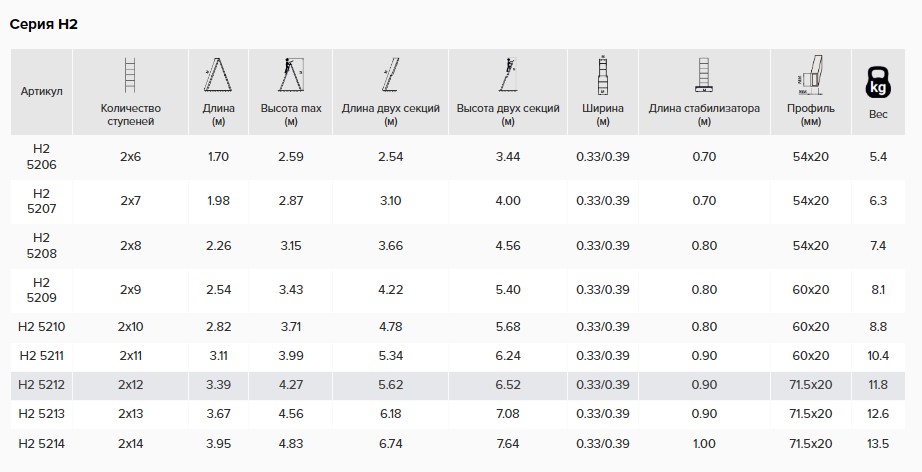Click max height value 4.27
This screenshot has height=472, width=922.
(291, 385)
